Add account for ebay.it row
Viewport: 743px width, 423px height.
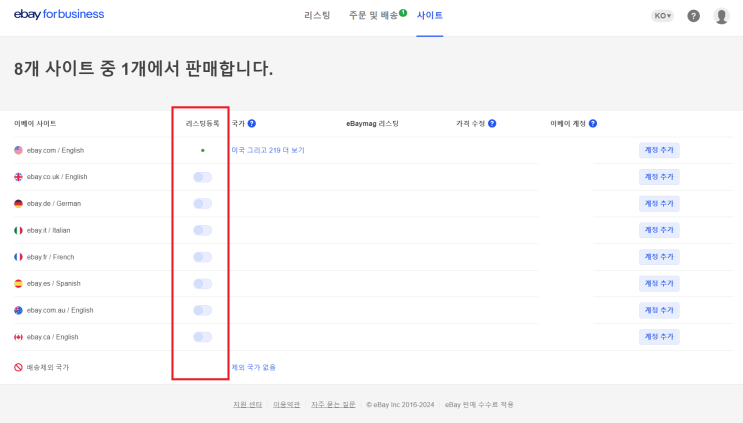(x=659, y=230)
